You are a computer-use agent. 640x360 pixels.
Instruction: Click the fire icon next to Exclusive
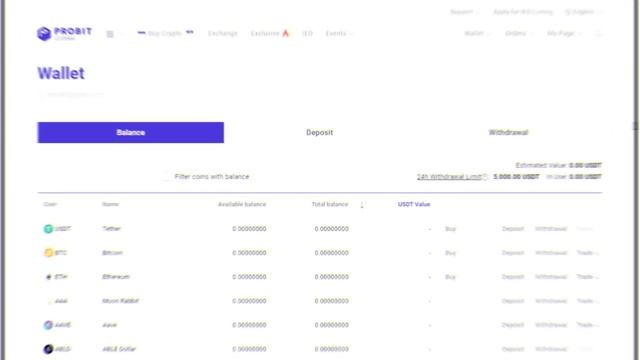point(286,33)
